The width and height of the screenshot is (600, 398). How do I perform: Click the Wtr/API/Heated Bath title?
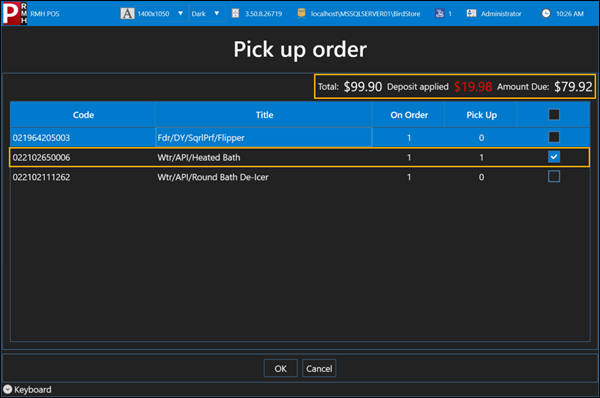point(199,157)
